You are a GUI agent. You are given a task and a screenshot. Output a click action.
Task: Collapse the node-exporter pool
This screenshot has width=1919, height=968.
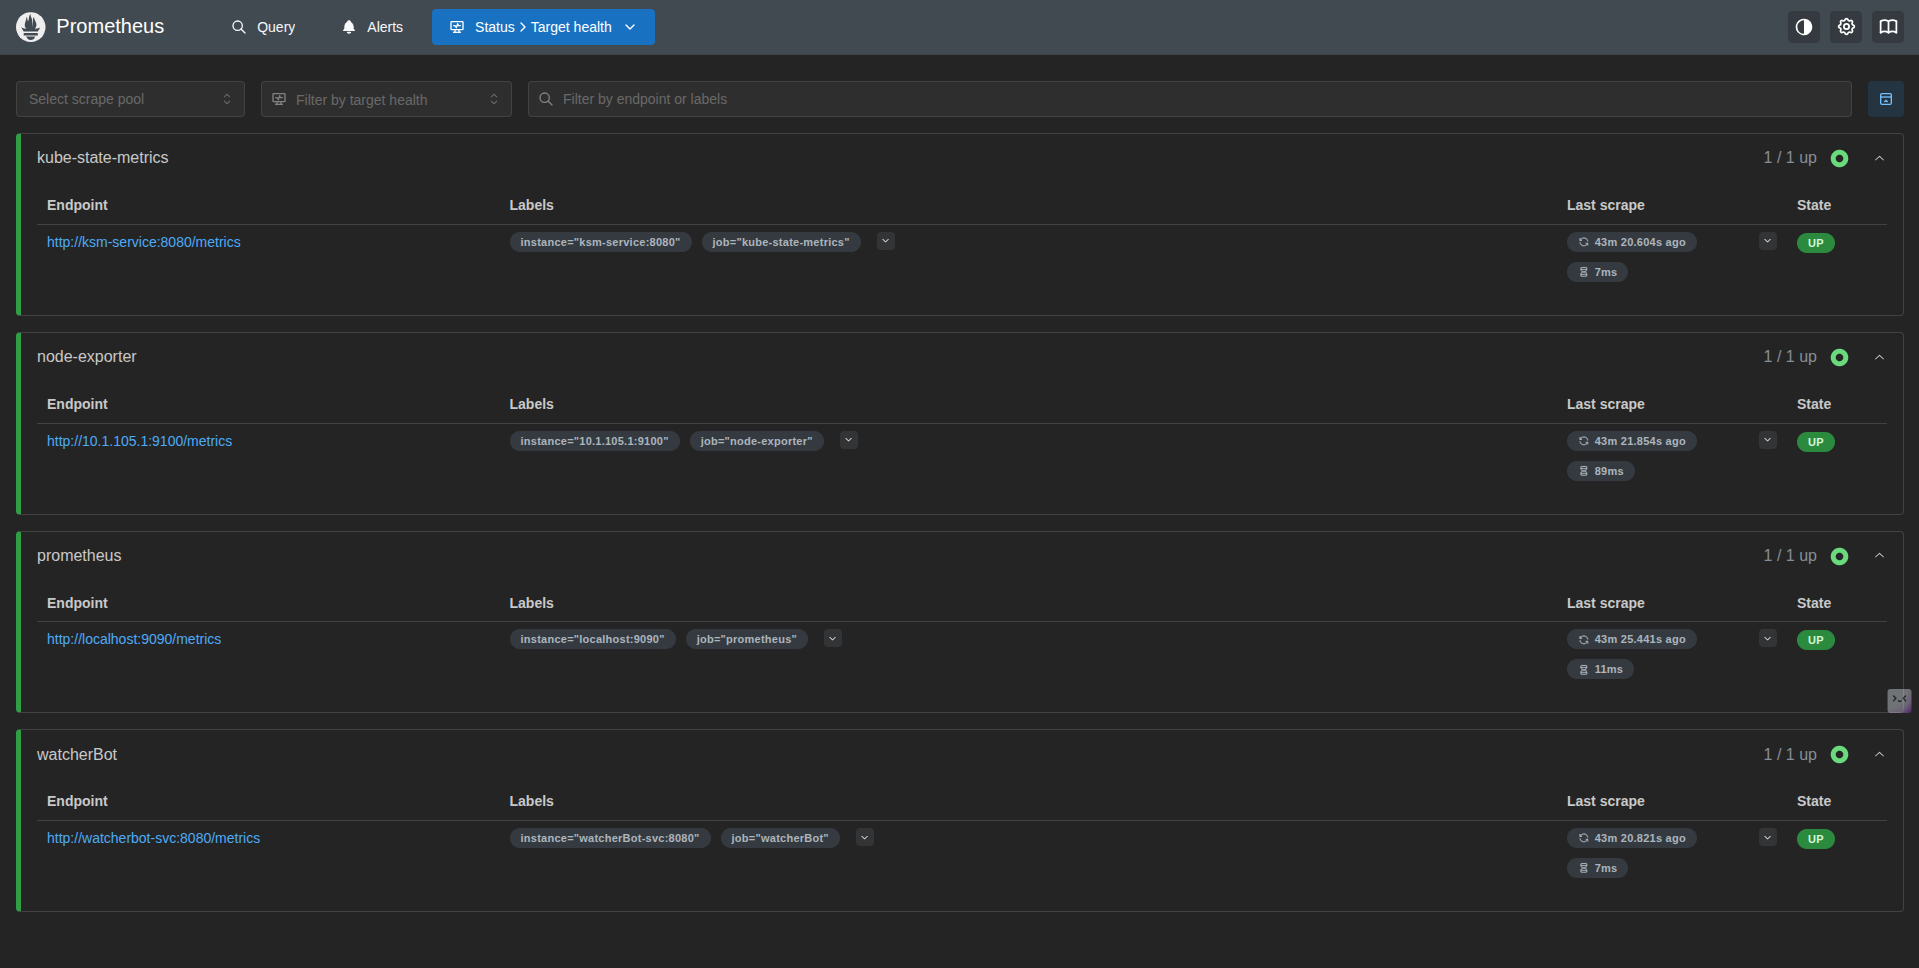click(1879, 357)
